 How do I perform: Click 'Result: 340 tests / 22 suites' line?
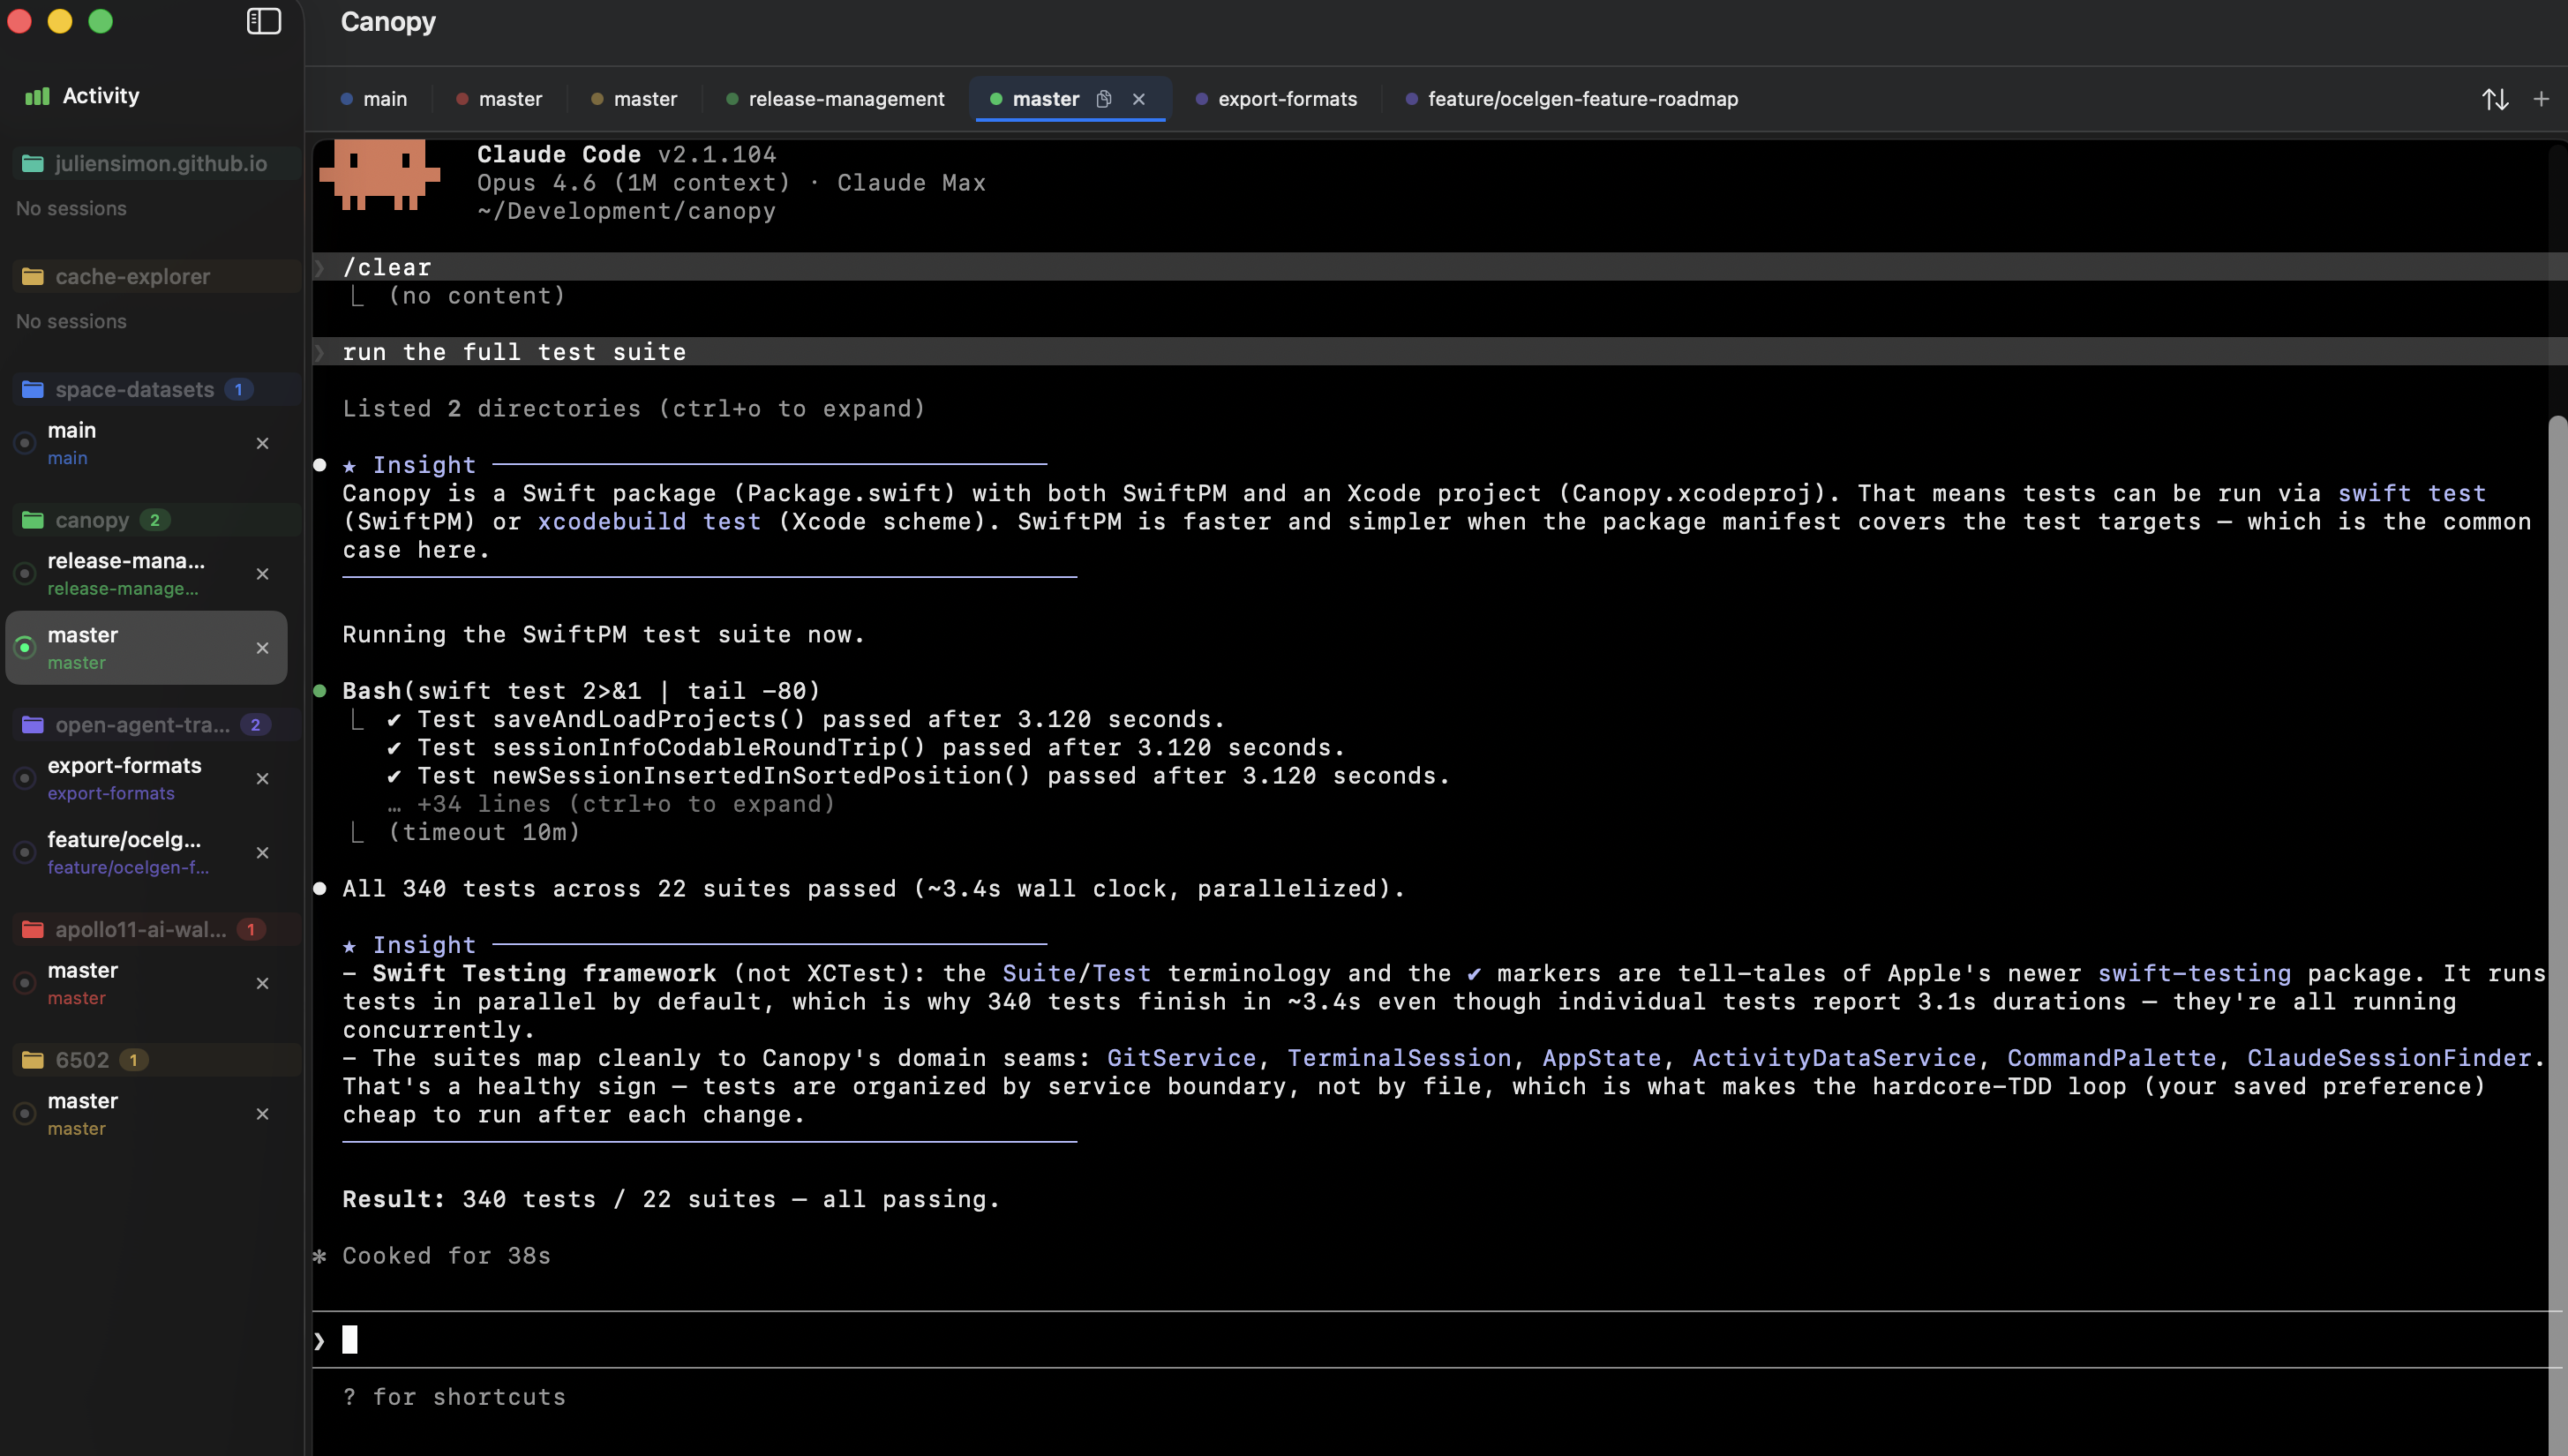click(671, 1199)
